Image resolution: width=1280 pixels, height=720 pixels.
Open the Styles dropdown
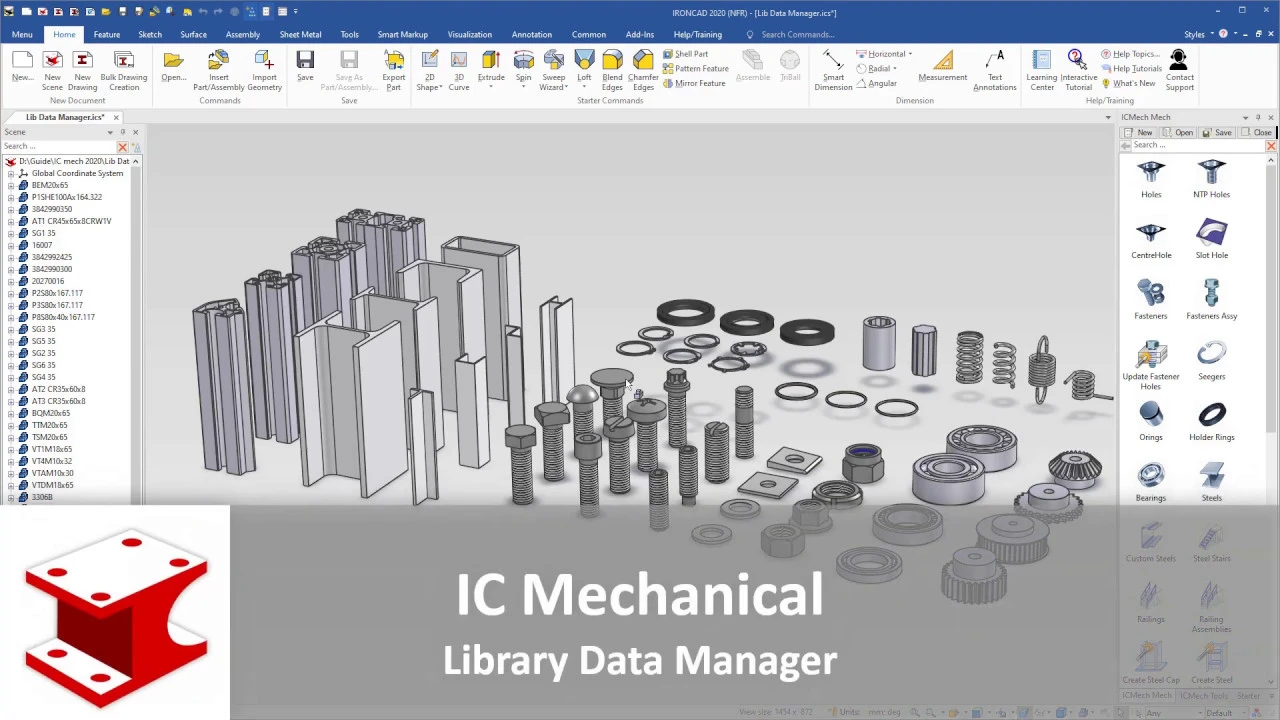point(1198,34)
